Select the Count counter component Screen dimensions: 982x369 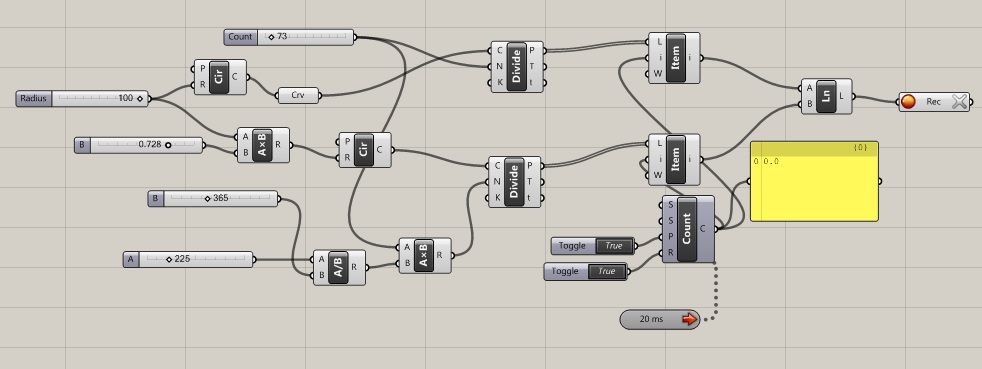pos(687,229)
